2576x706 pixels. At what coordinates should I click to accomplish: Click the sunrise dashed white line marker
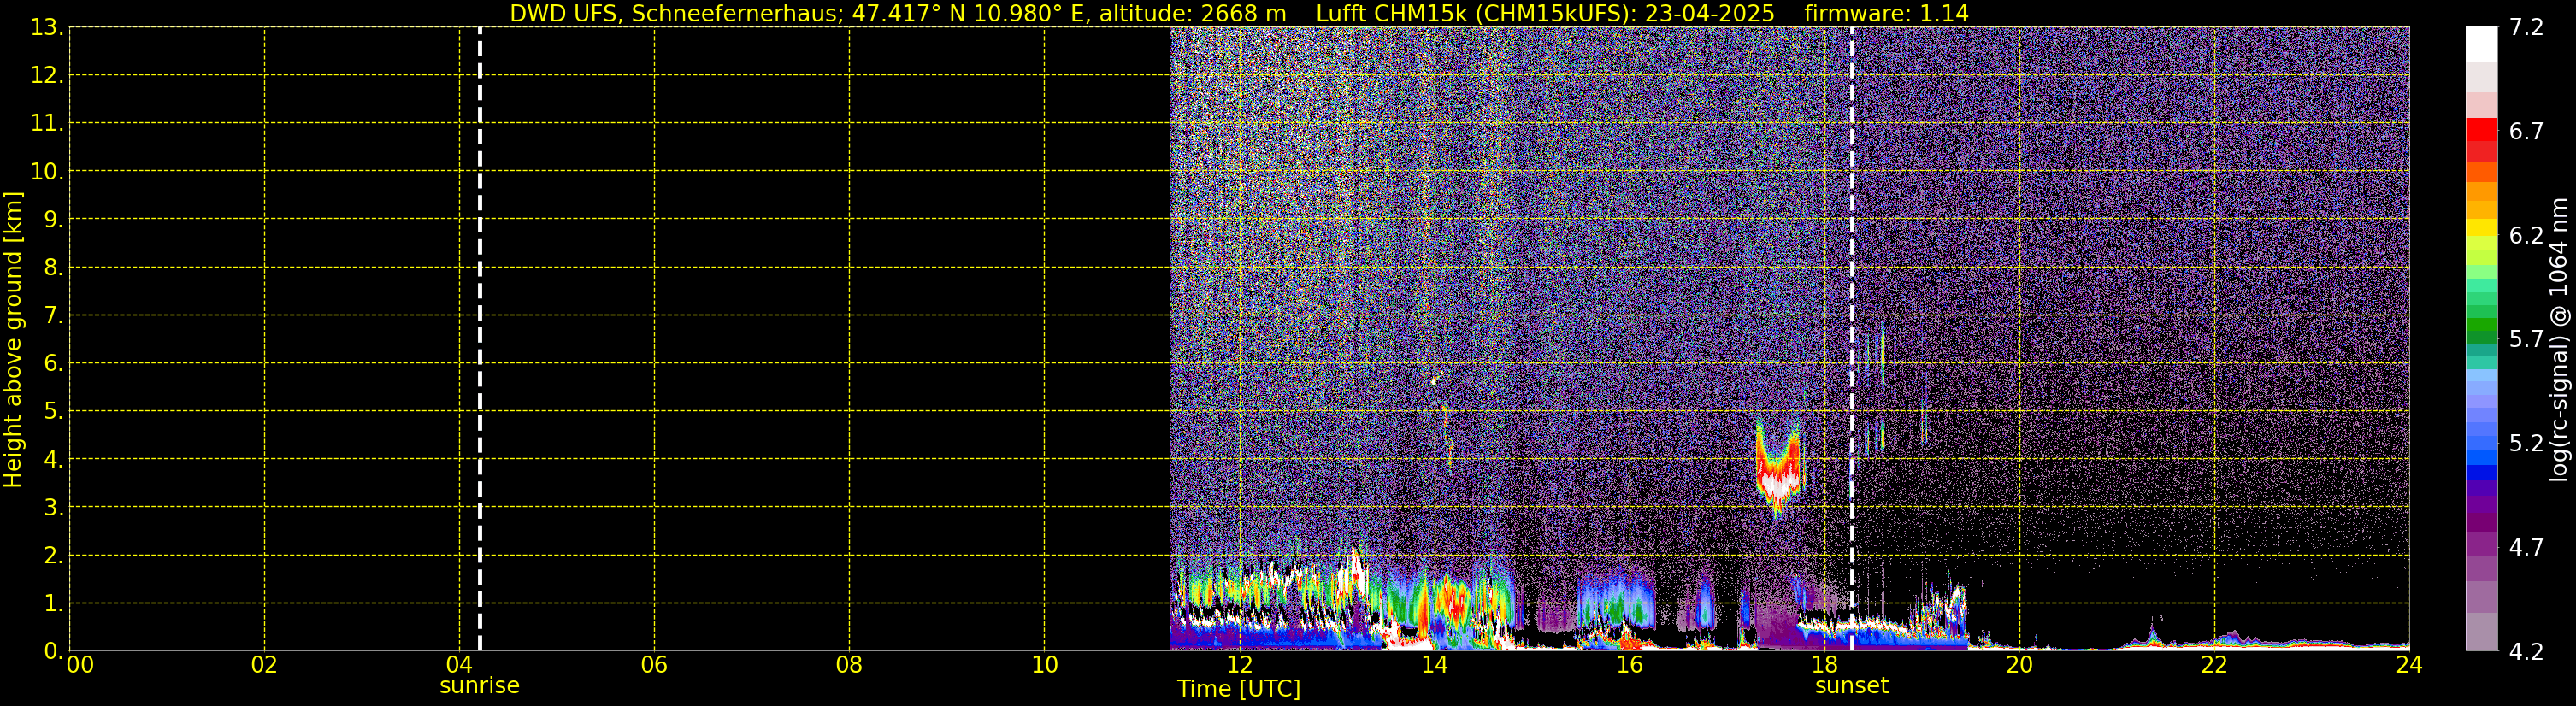pyautogui.click(x=480, y=339)
